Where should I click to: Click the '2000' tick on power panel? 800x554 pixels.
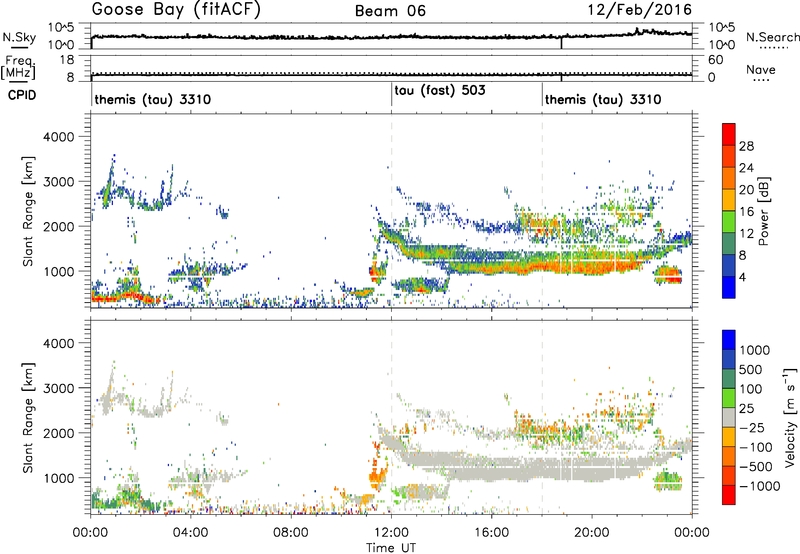58,226
